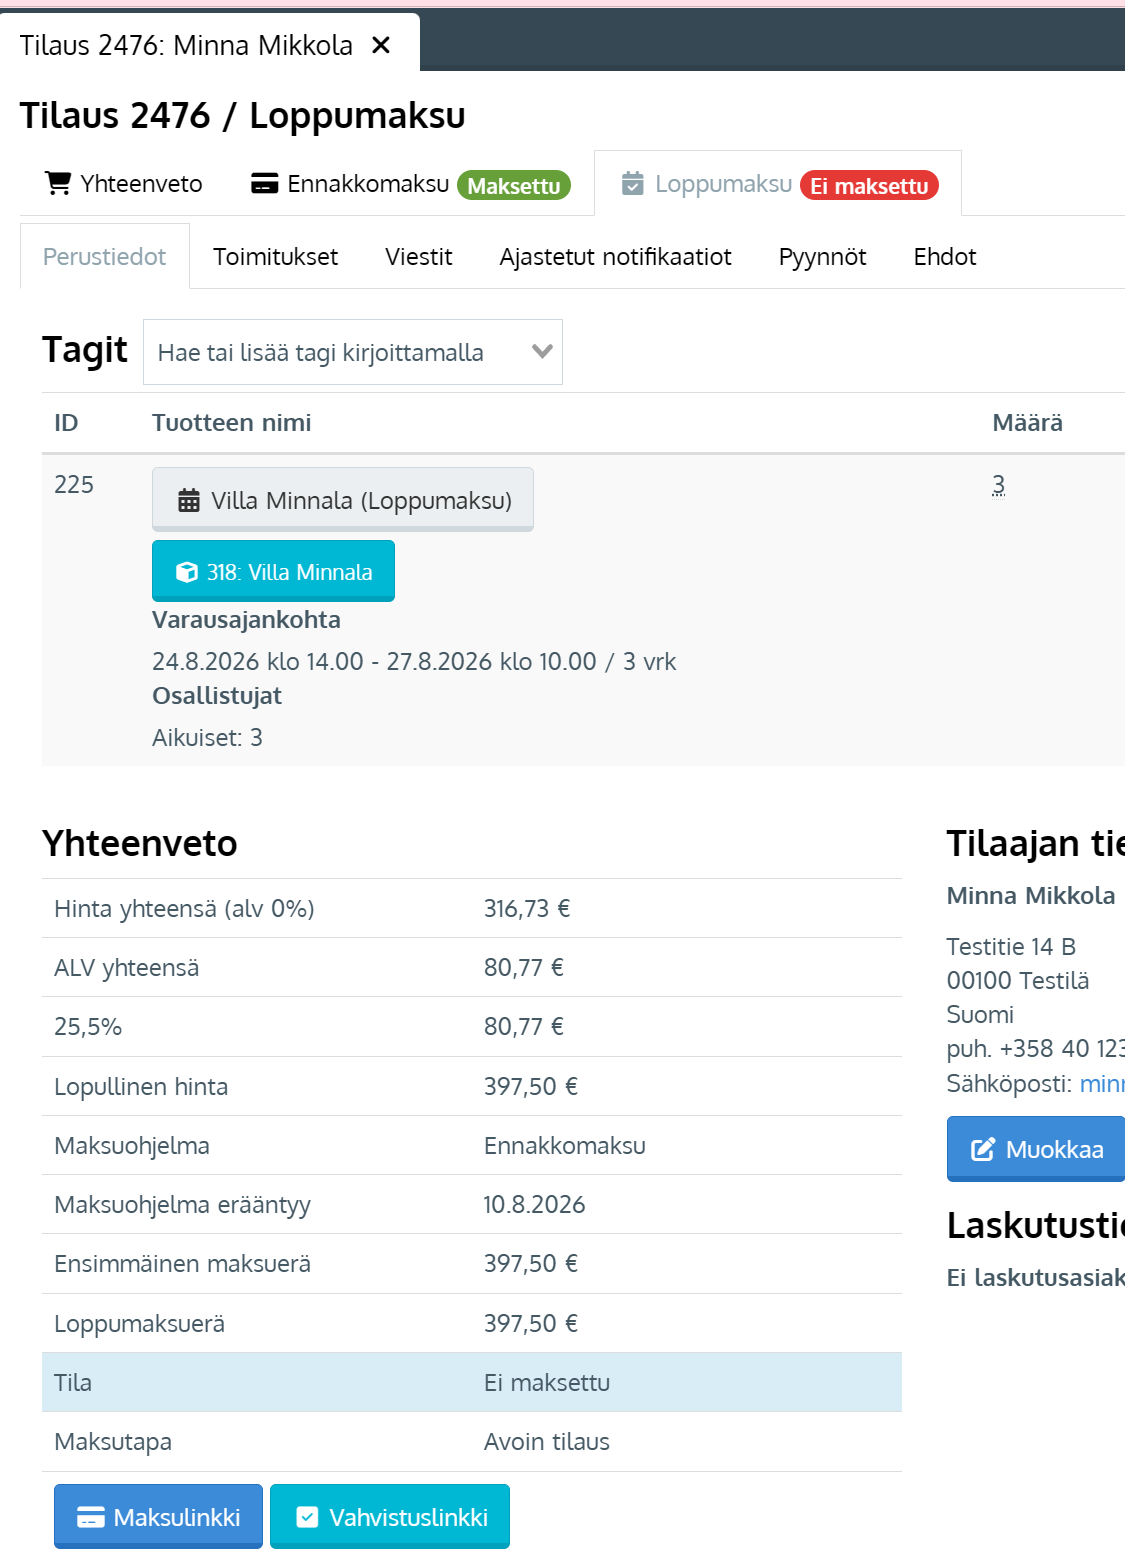Image resolution: width=1125 pixels, height=1557 pixels.
Task: Click the ALV yhteensä row label
Action: 127,968
